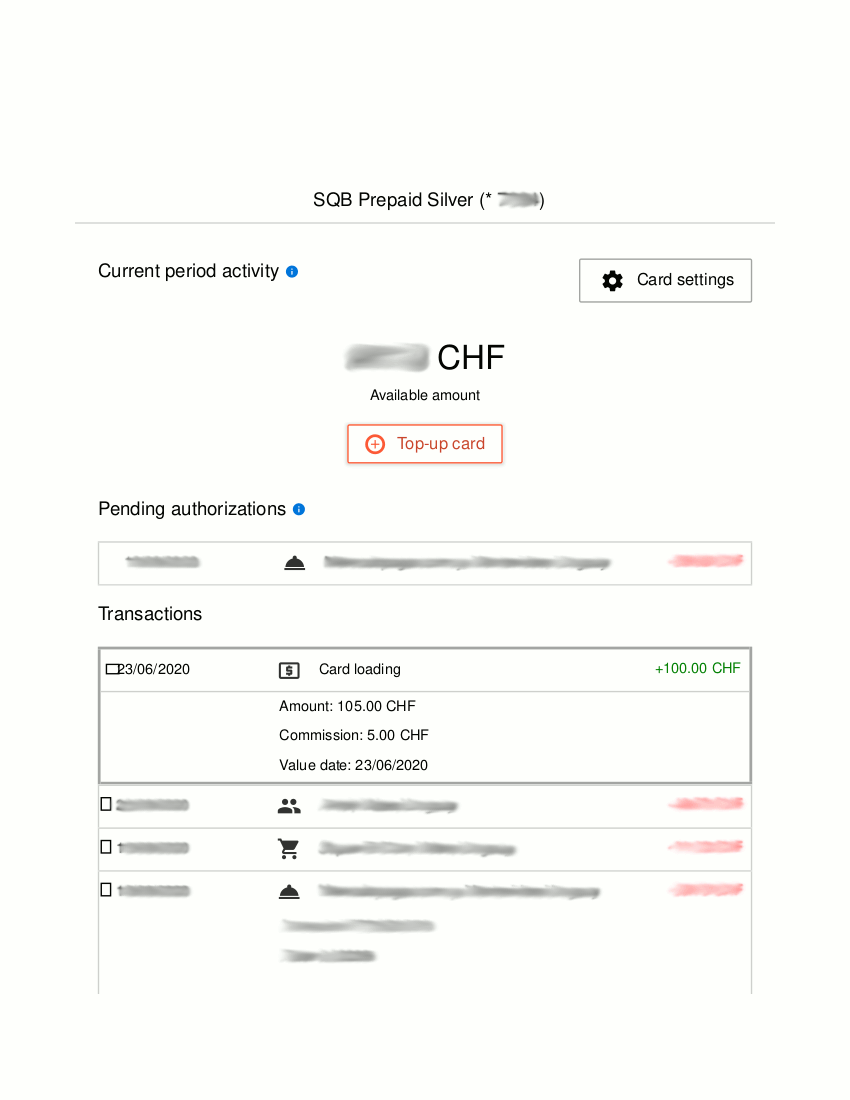Screen dimensions: 850x1100
Task: Click the Available amount label
Action: (425, 395)
